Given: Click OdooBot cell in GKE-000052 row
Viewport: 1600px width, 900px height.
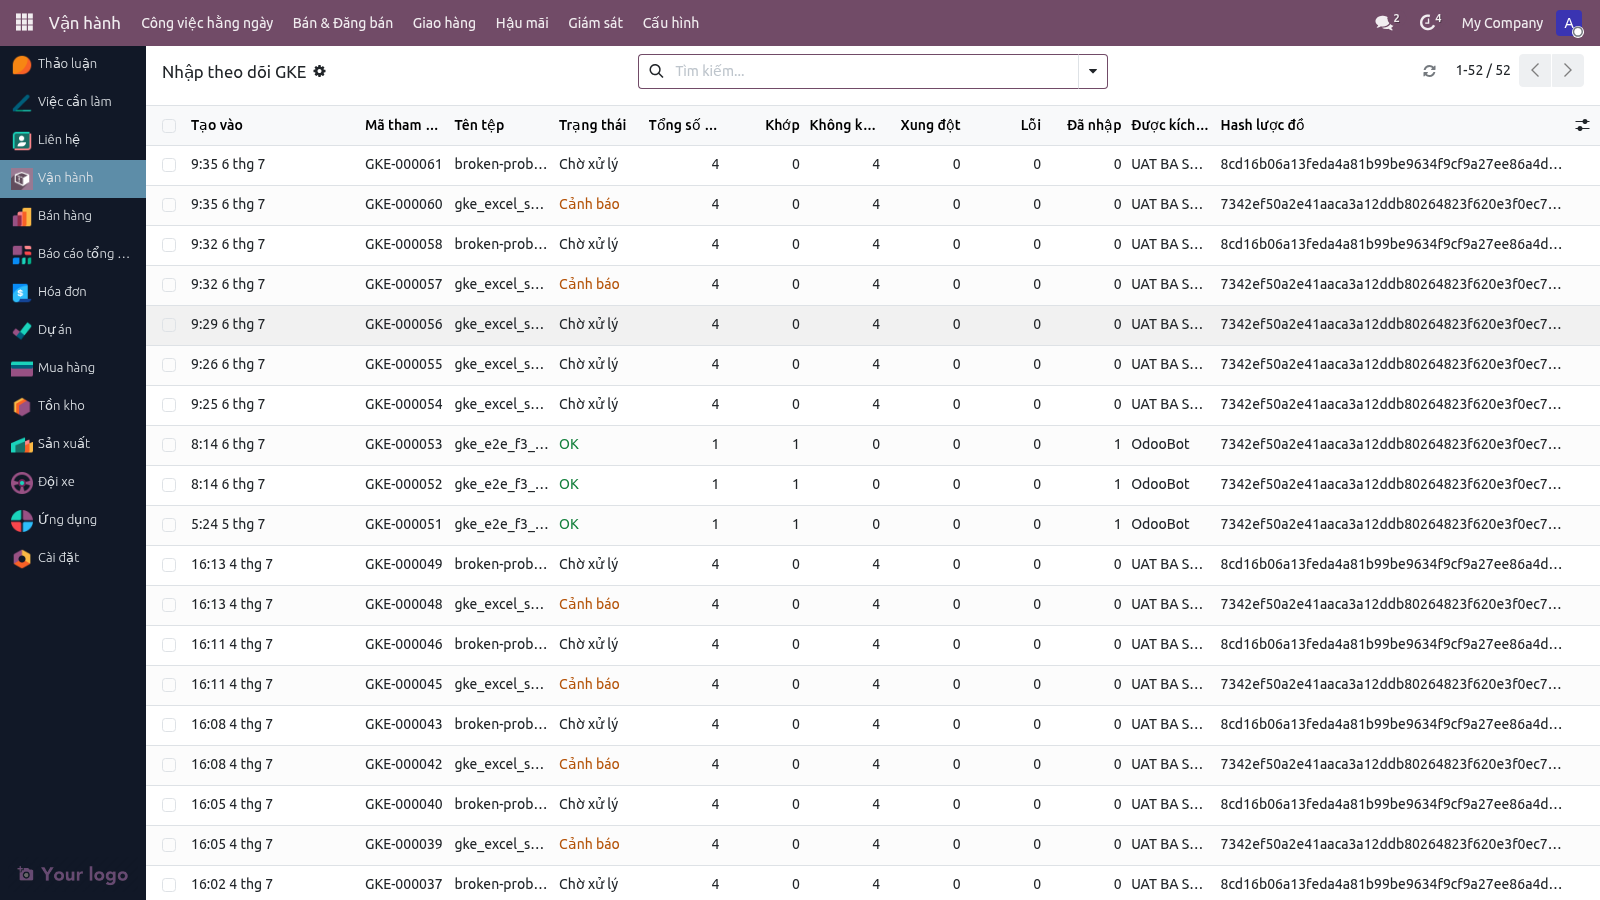Looking at the screenshot, I should click(x=1160, y=484).
